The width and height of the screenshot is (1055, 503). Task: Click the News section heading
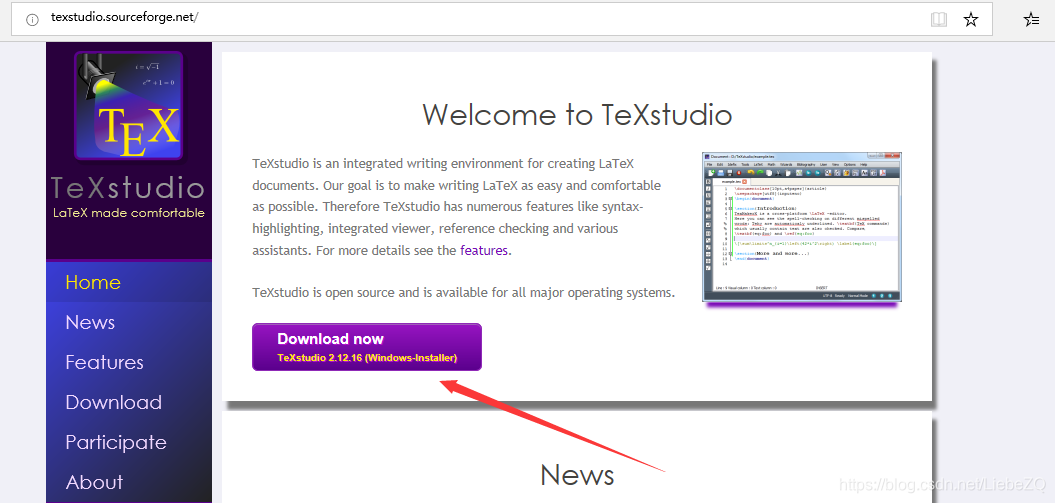pos(577,474)
